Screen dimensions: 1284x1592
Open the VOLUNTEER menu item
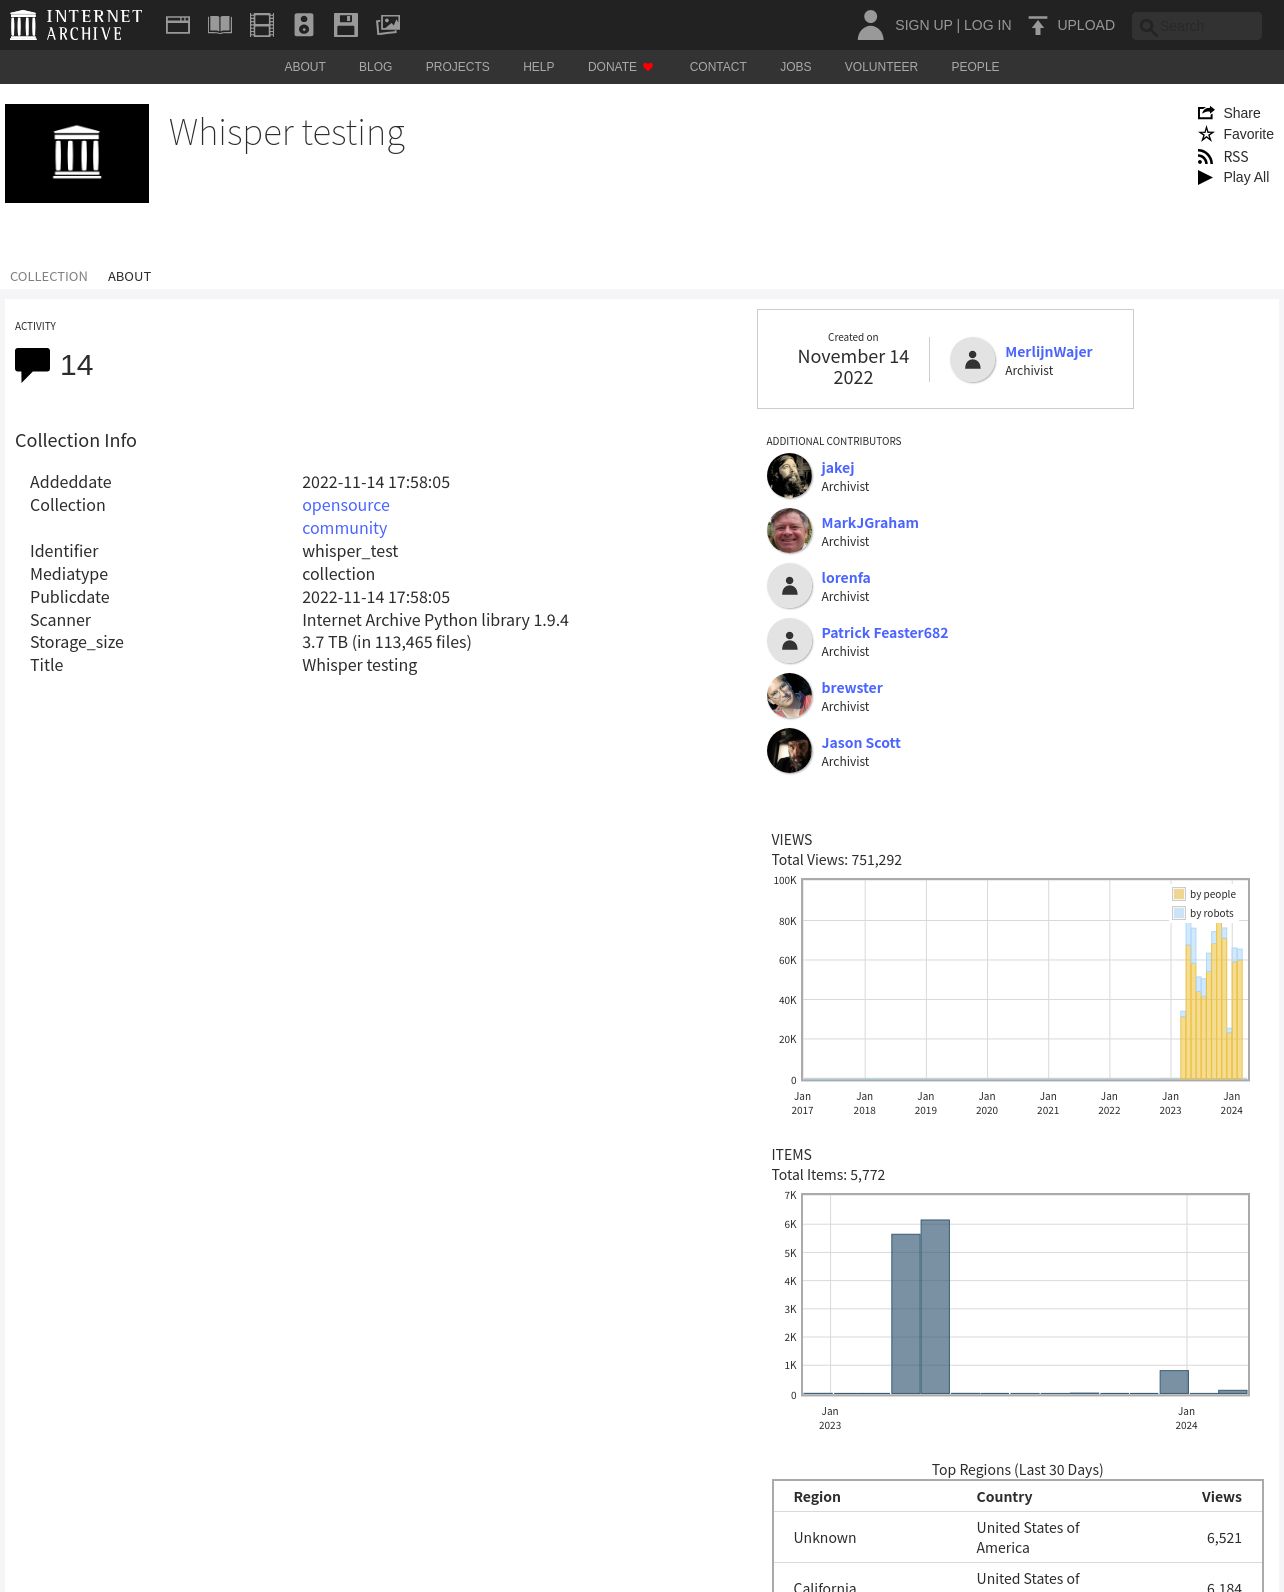(x=881, y=67)
